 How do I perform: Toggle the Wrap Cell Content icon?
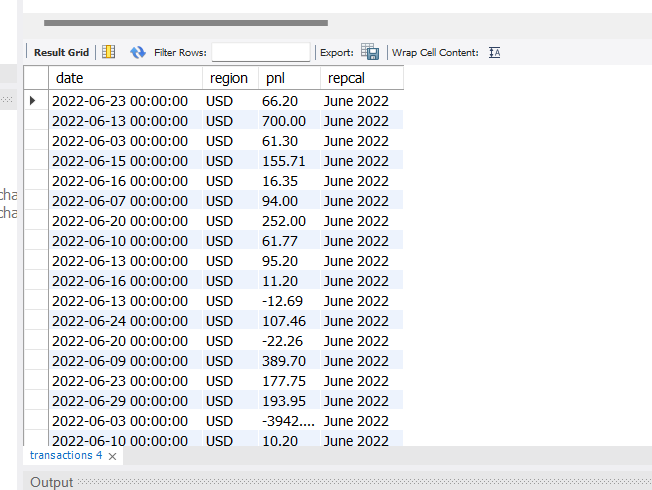[x=494, y=52]
